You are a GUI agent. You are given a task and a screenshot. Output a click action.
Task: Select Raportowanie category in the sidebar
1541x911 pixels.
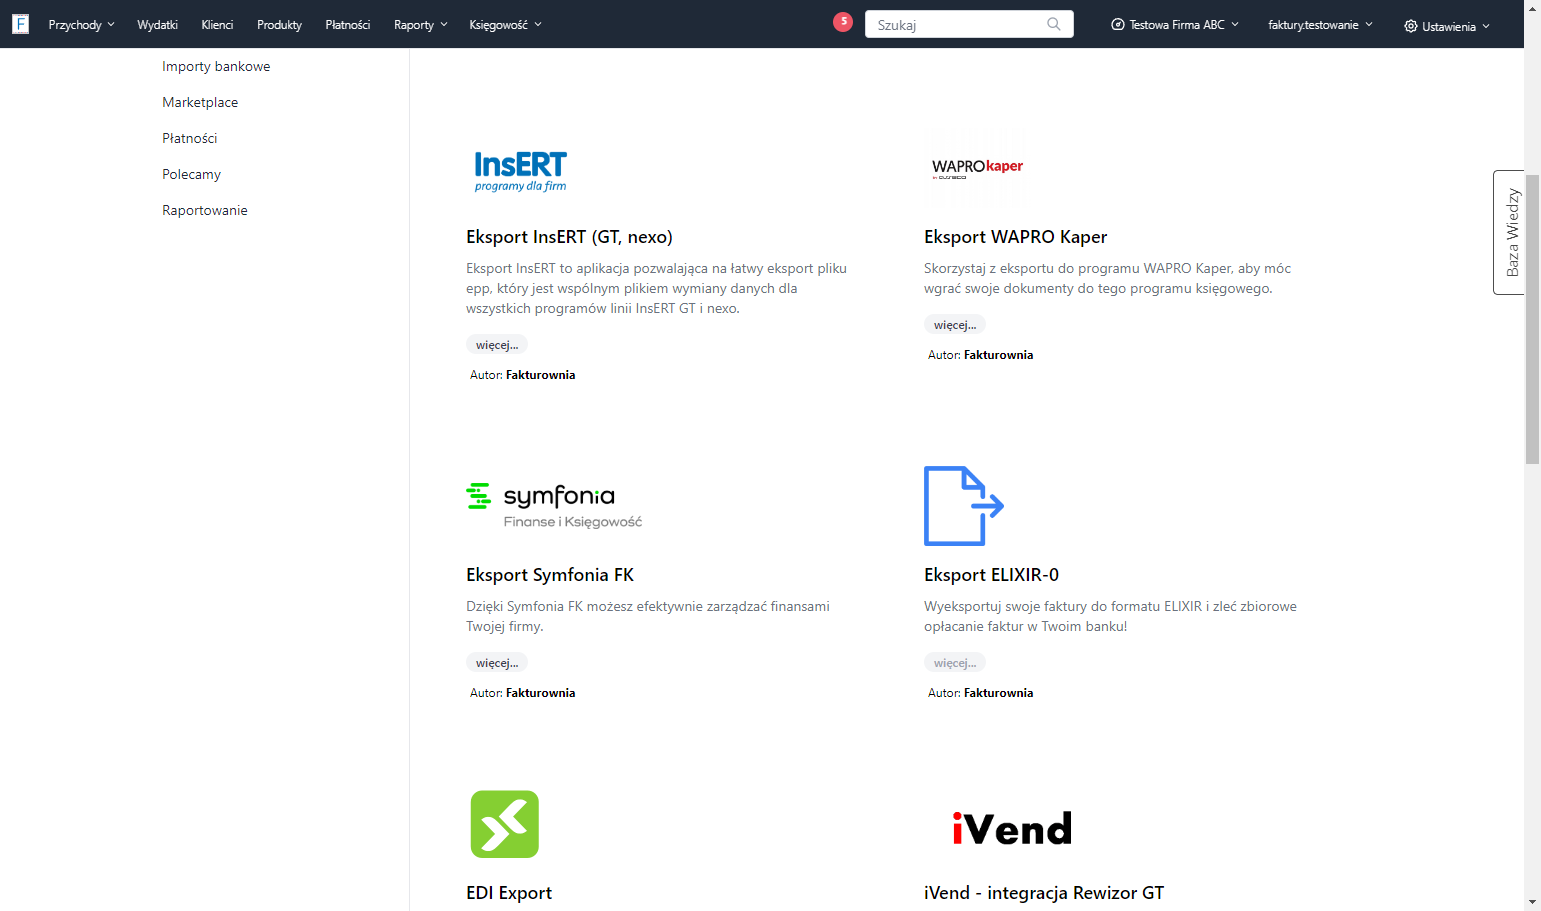point(205,210)
